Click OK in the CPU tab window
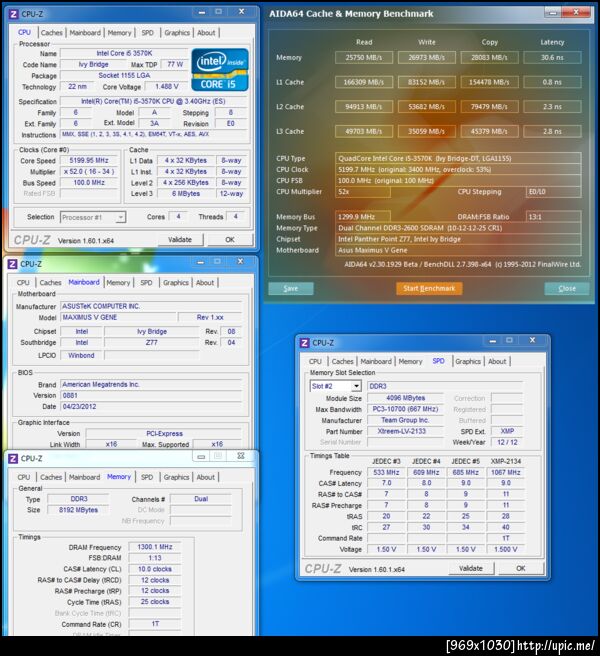Image resolution: width=600 pixels, height=656 pixels. 230,240
